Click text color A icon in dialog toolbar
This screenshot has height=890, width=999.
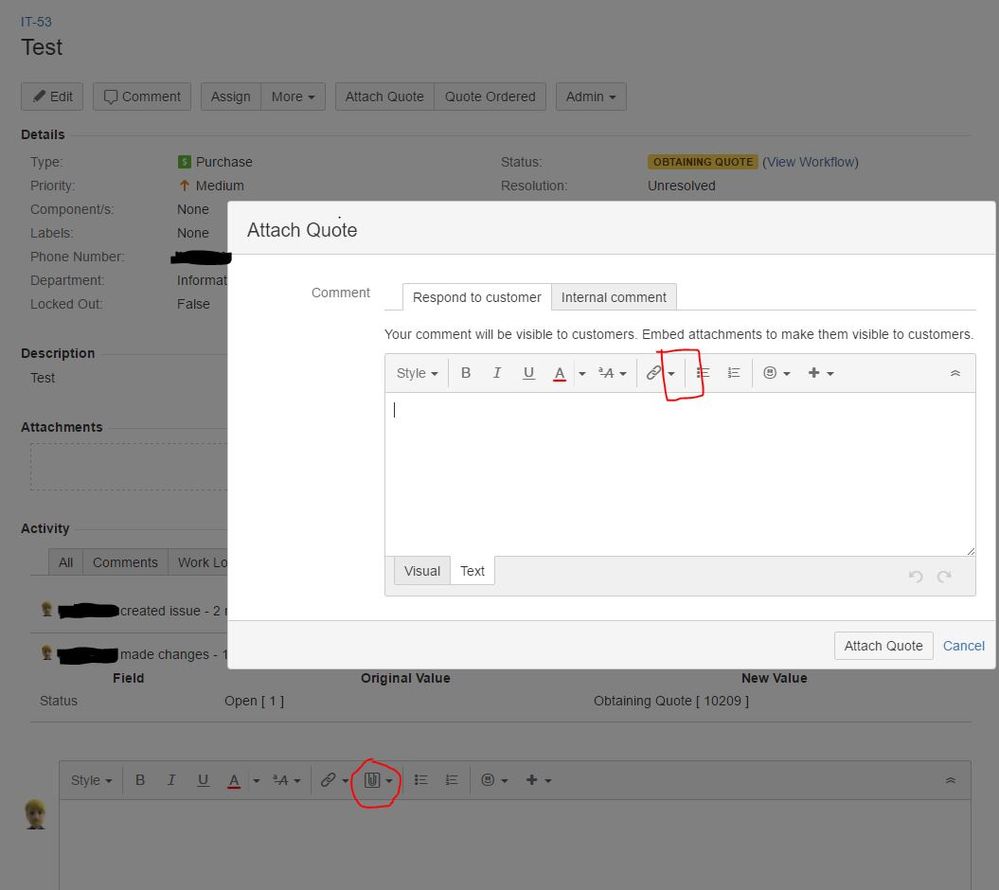tap(559, 373)
